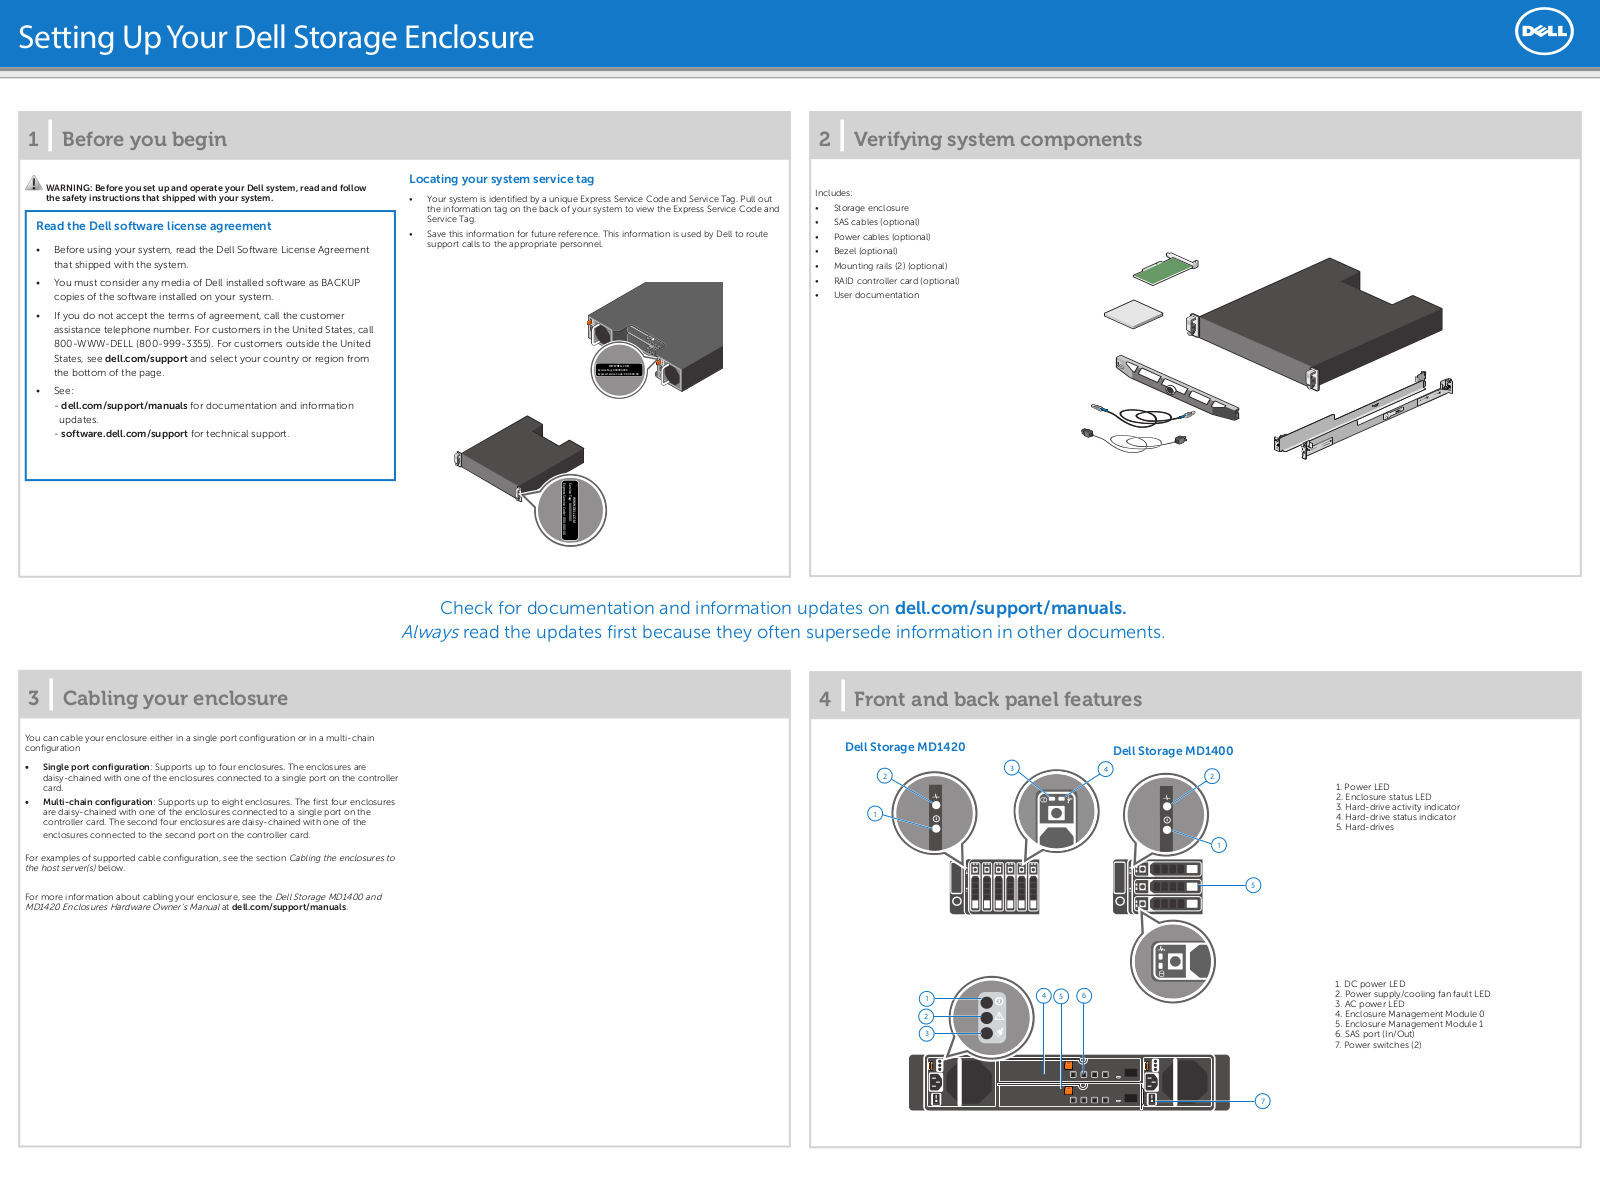Click the 'Power cables (optional)' list item
This screenshot has width=1600, height=1182.
(x=882, y=237)
